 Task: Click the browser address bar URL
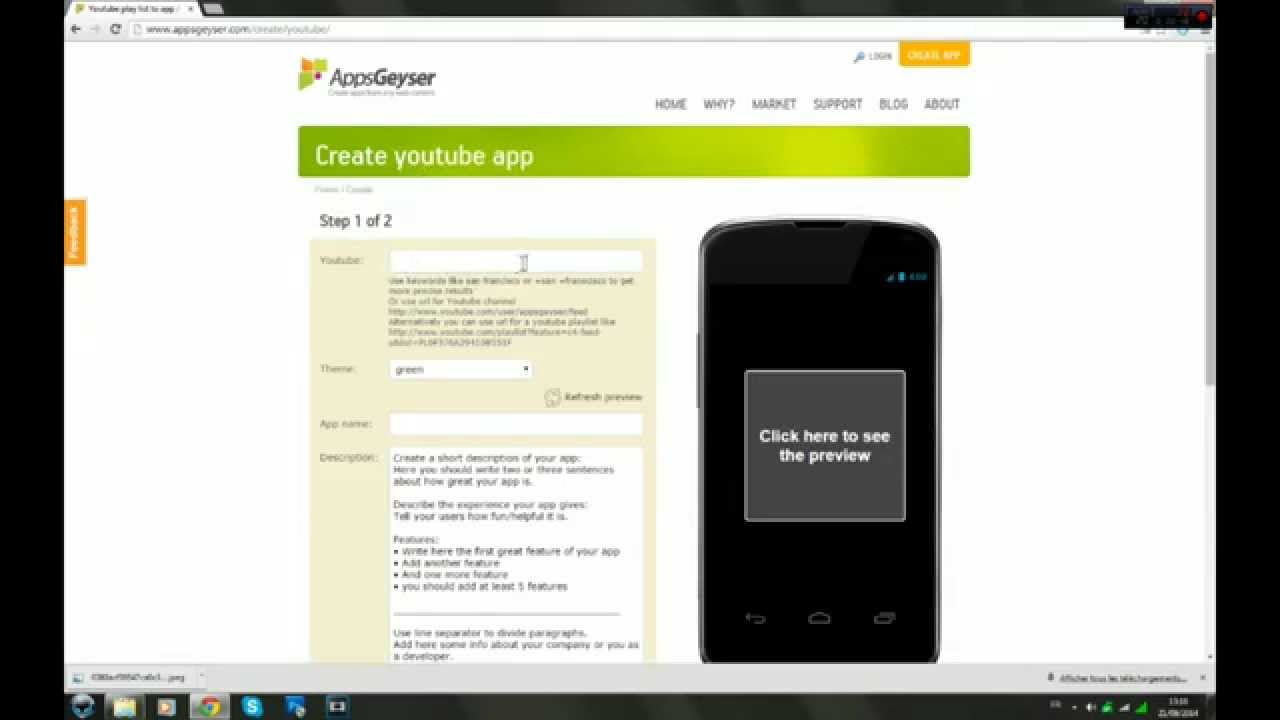pos(238,29)
